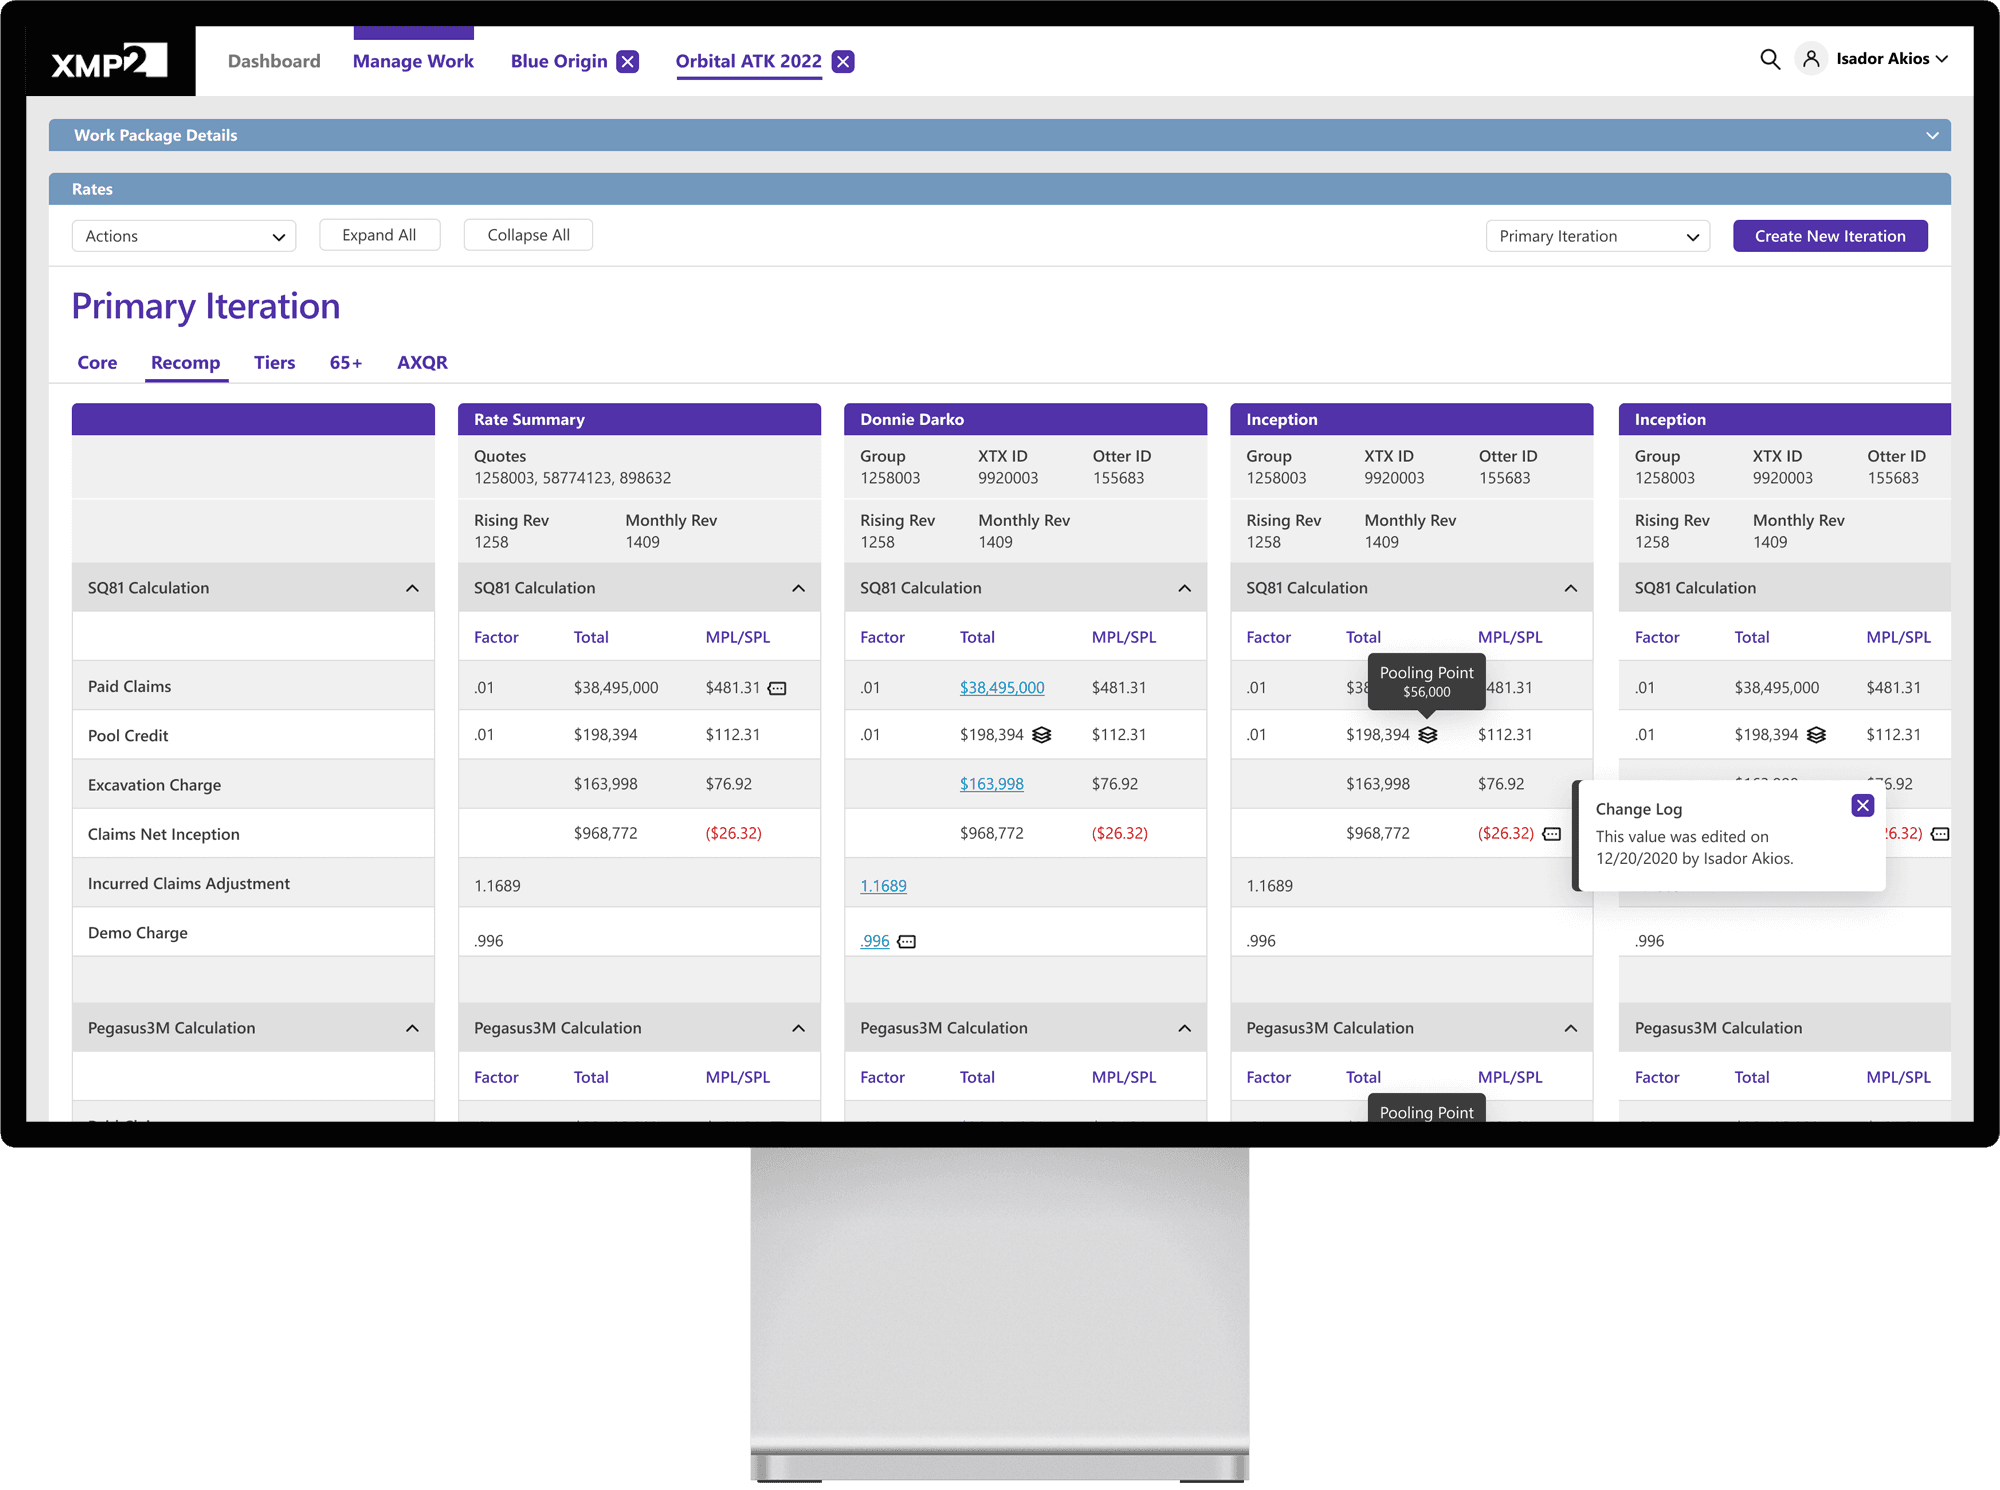Viewport: 2000px width, 1490px height.
Task: Open the Primary Iteration dropdown
Action: pyautogui.click(x=1597, y=236)
